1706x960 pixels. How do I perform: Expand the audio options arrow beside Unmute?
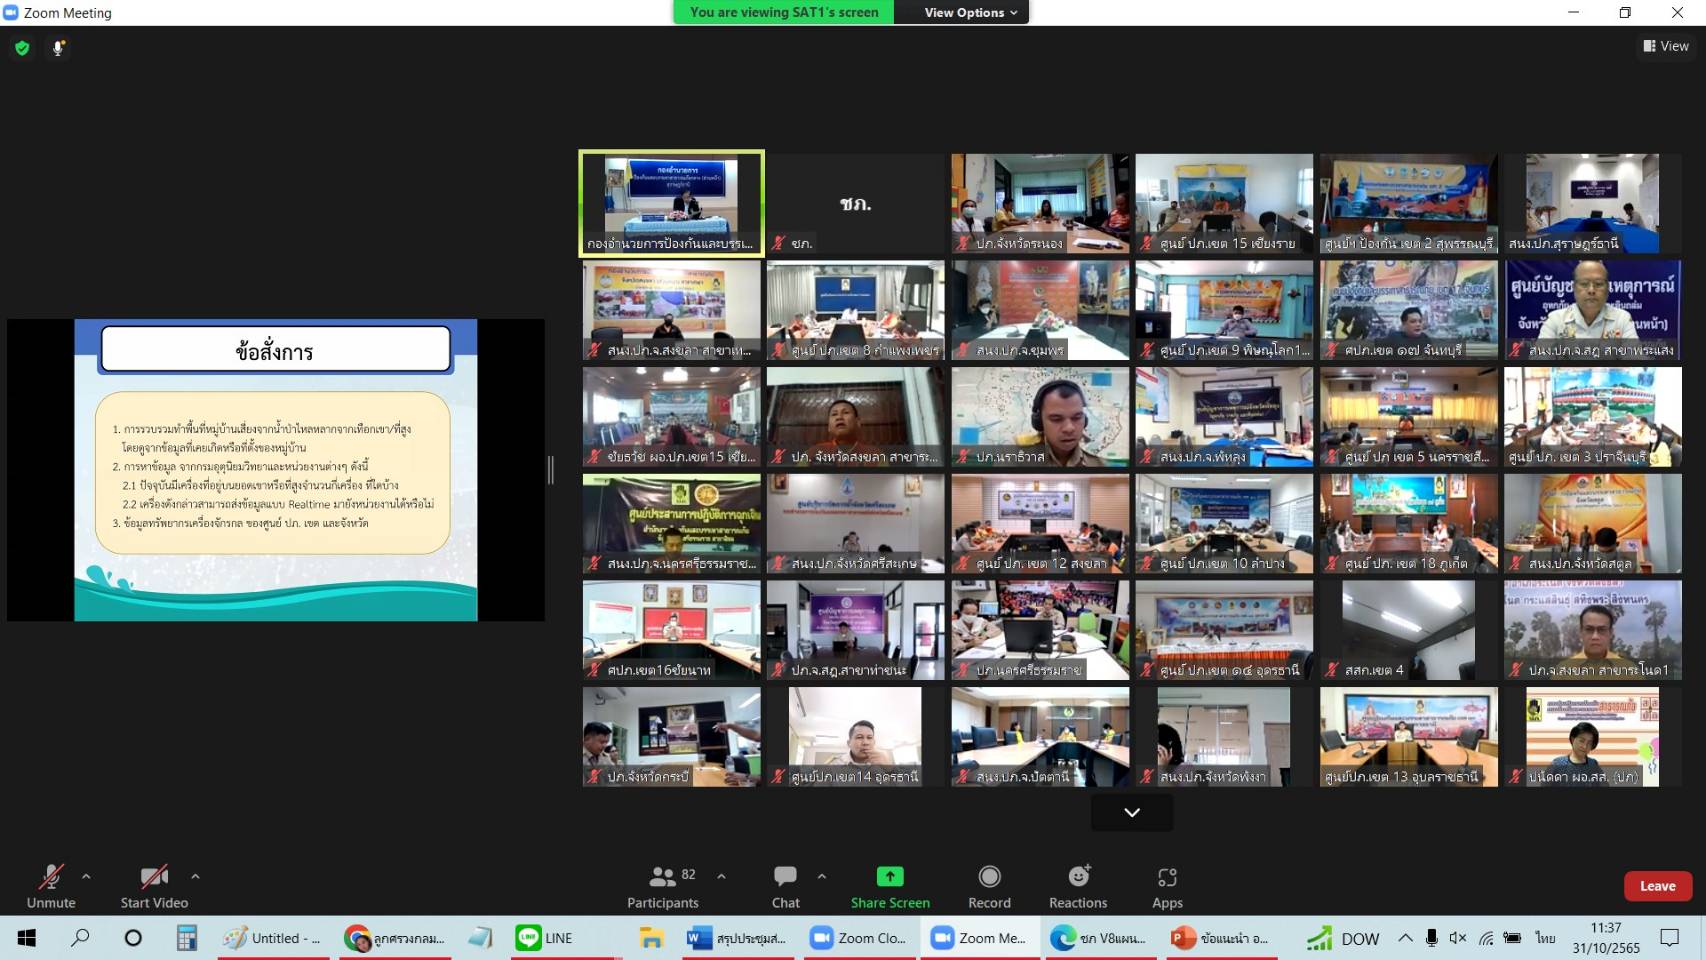(86, 876)
